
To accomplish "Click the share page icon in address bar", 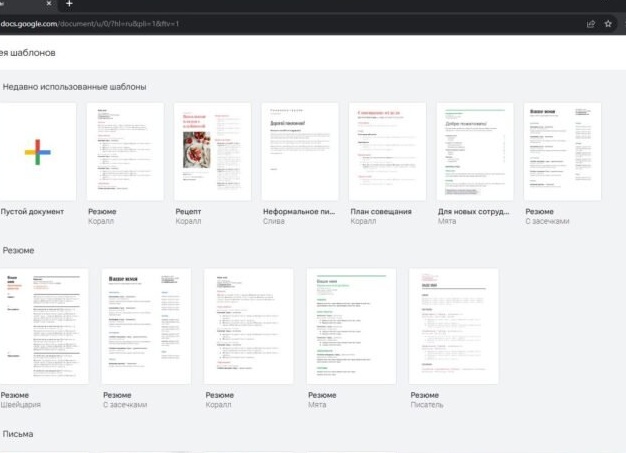I will pos(590,24).
